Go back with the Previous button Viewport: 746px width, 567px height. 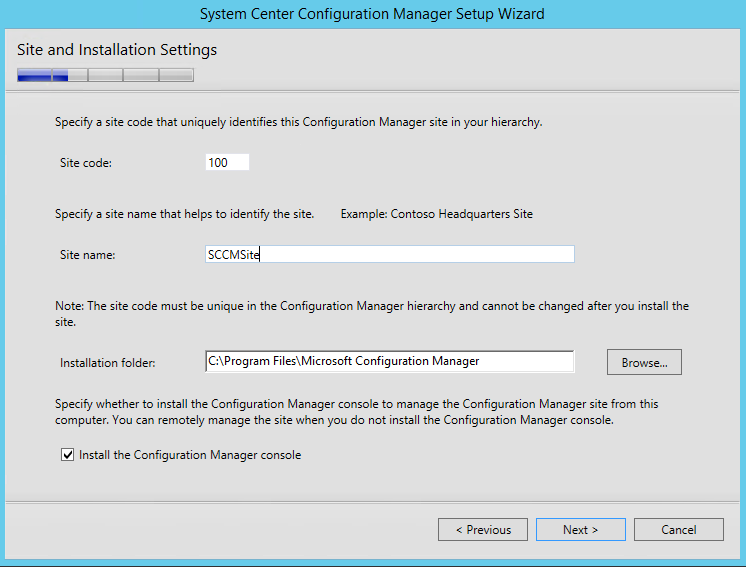[x=483, y=529]
